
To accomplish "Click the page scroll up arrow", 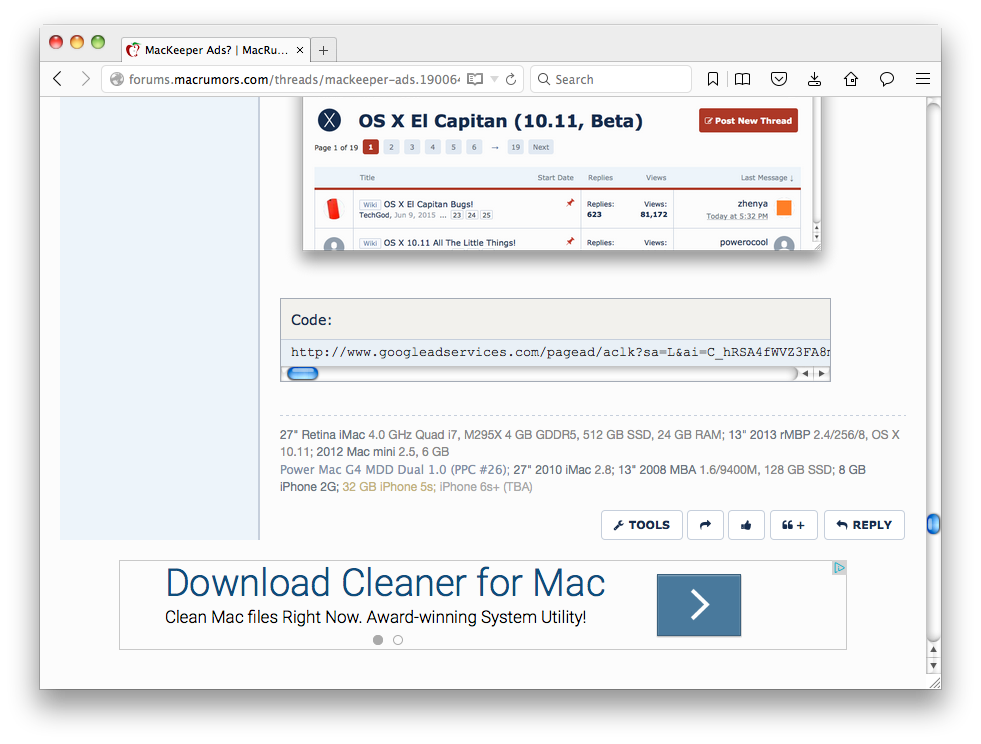I will (x=933, y=650).
